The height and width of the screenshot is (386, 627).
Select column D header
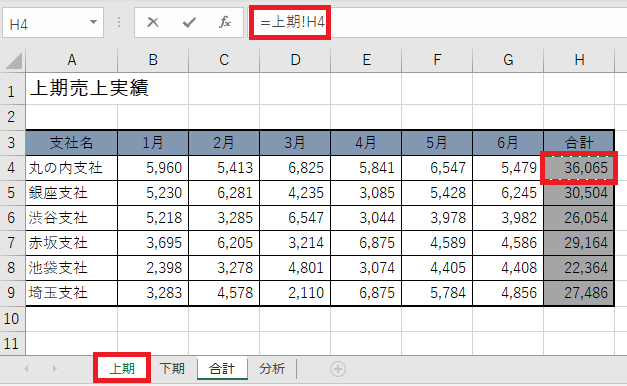295,60
